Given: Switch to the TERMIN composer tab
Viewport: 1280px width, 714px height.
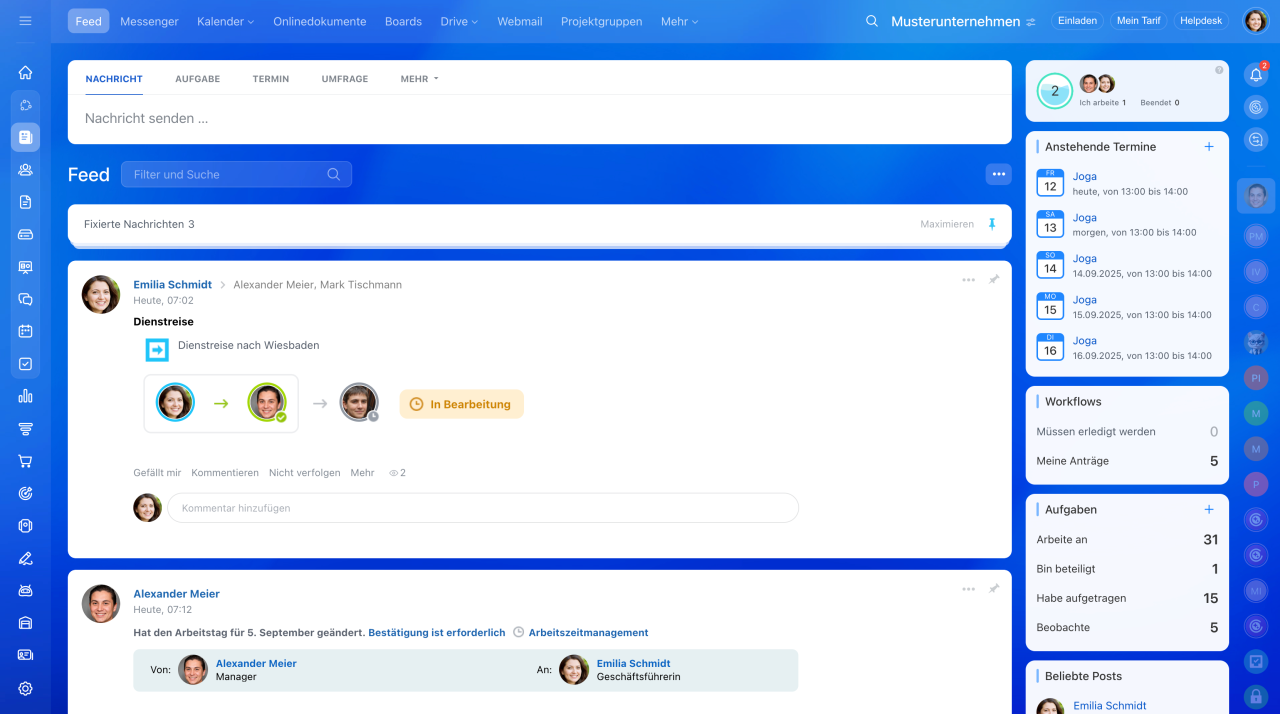Looking at the screenshot, I should click(x=271, y=78).
